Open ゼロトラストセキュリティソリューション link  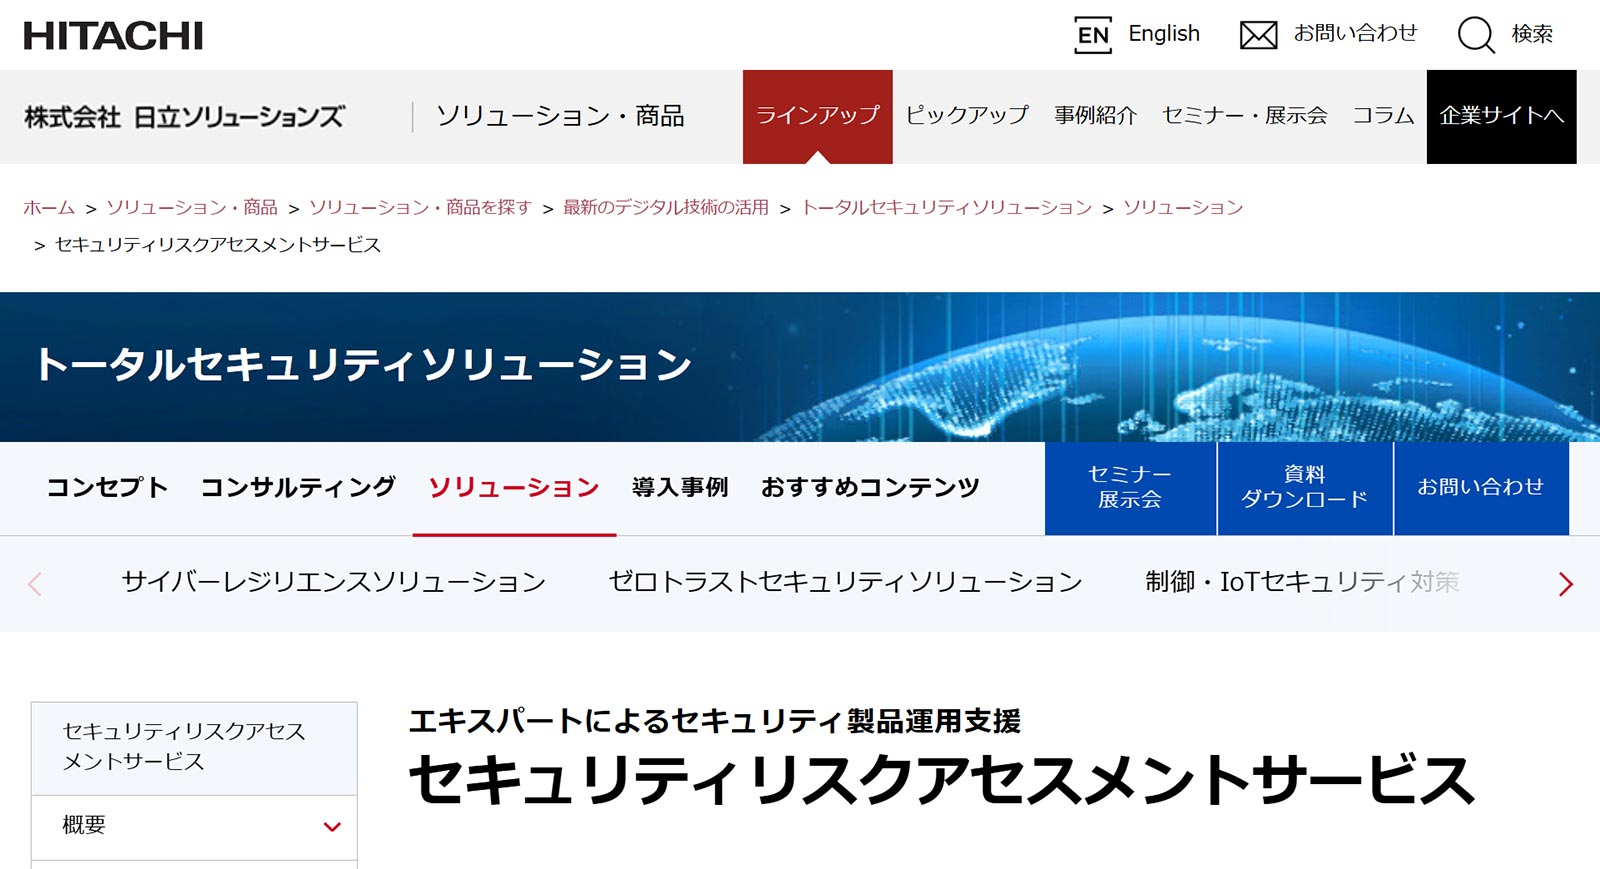click(x=845, y=582)
